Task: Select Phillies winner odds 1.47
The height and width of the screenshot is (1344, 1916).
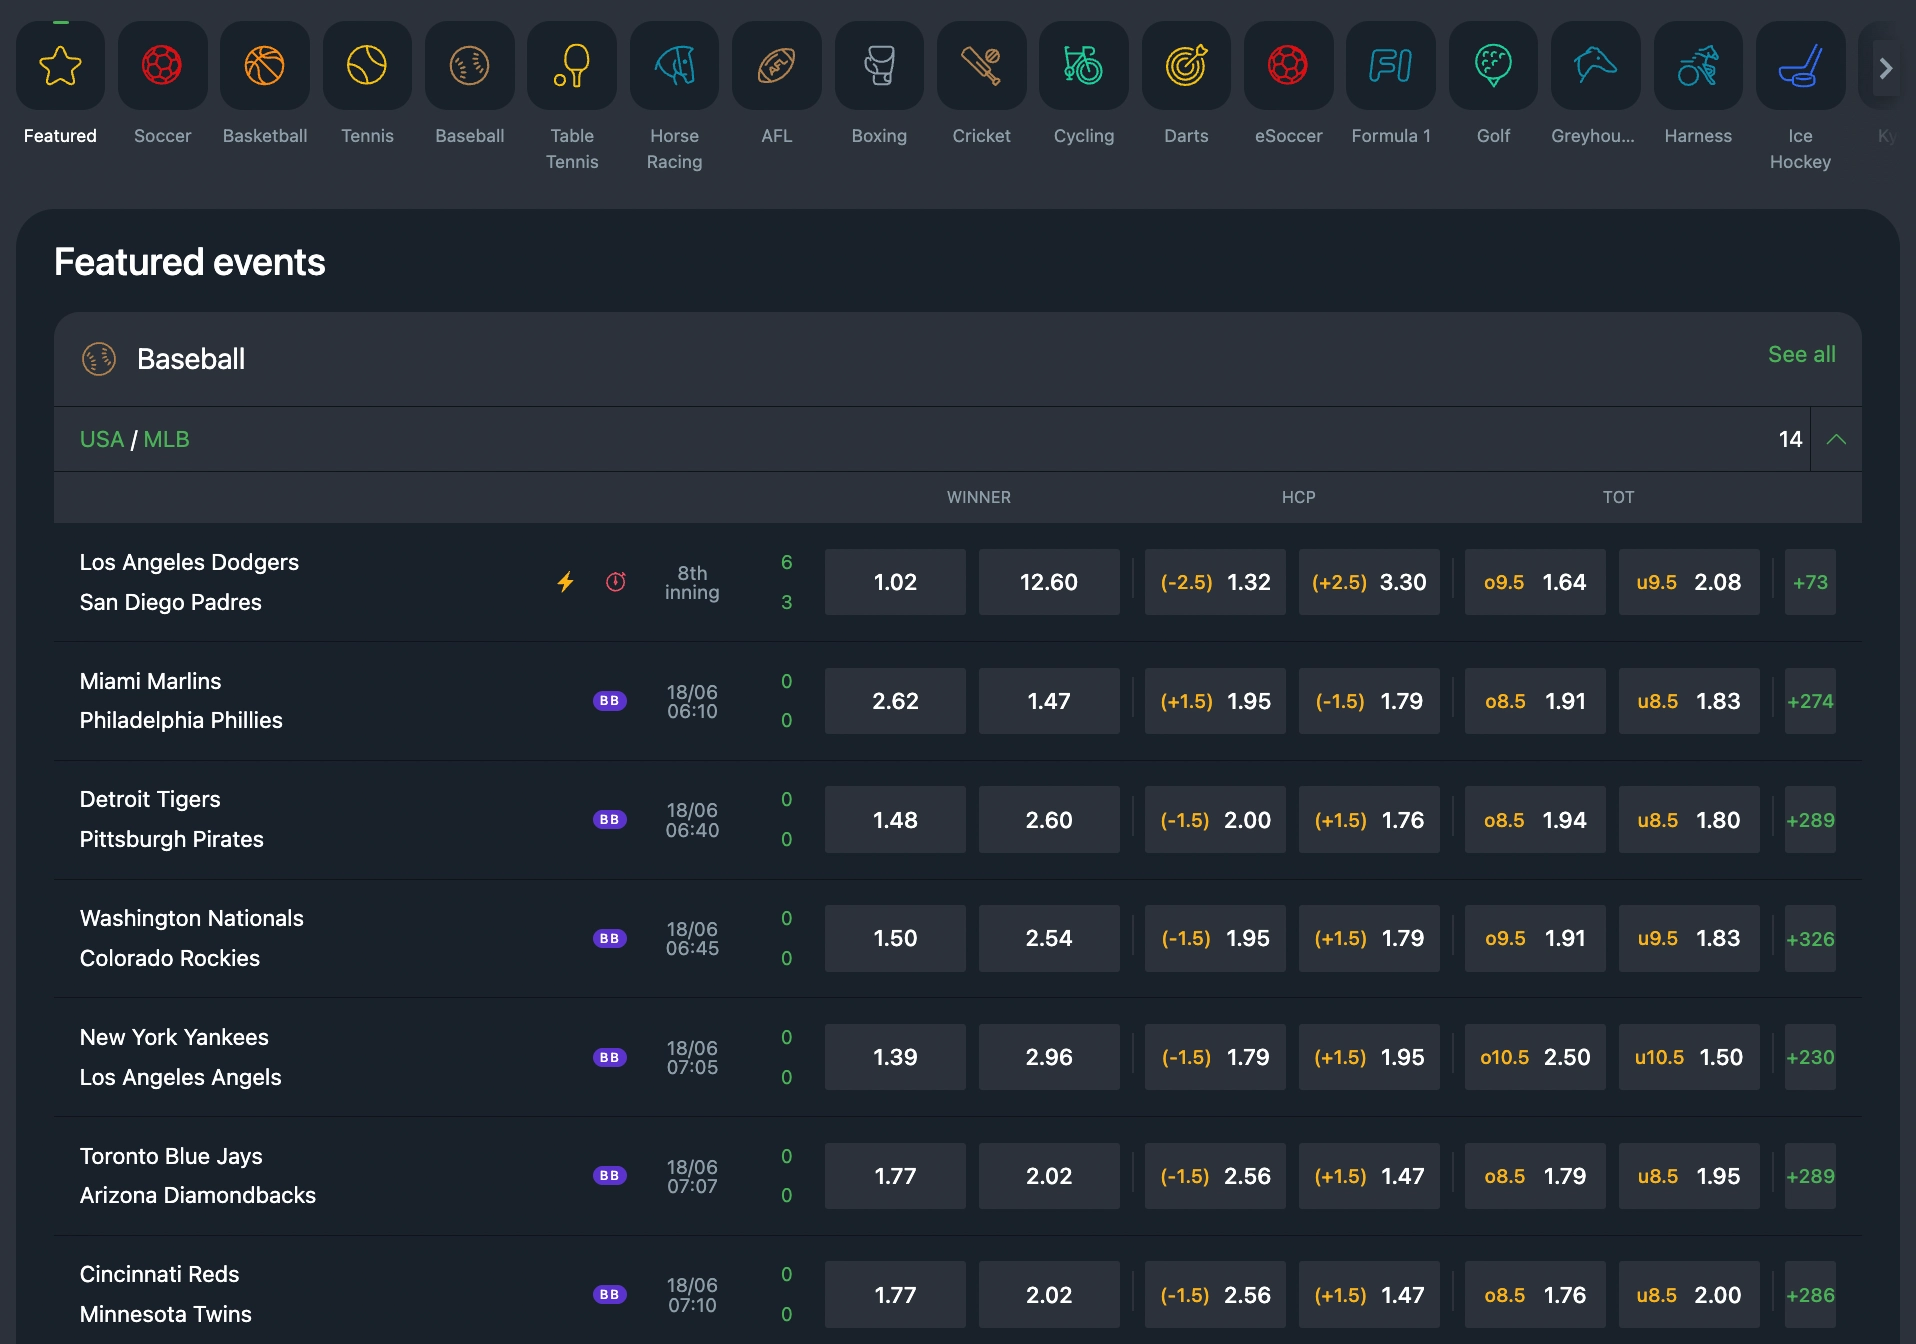Action: (x=1049, y=701)
